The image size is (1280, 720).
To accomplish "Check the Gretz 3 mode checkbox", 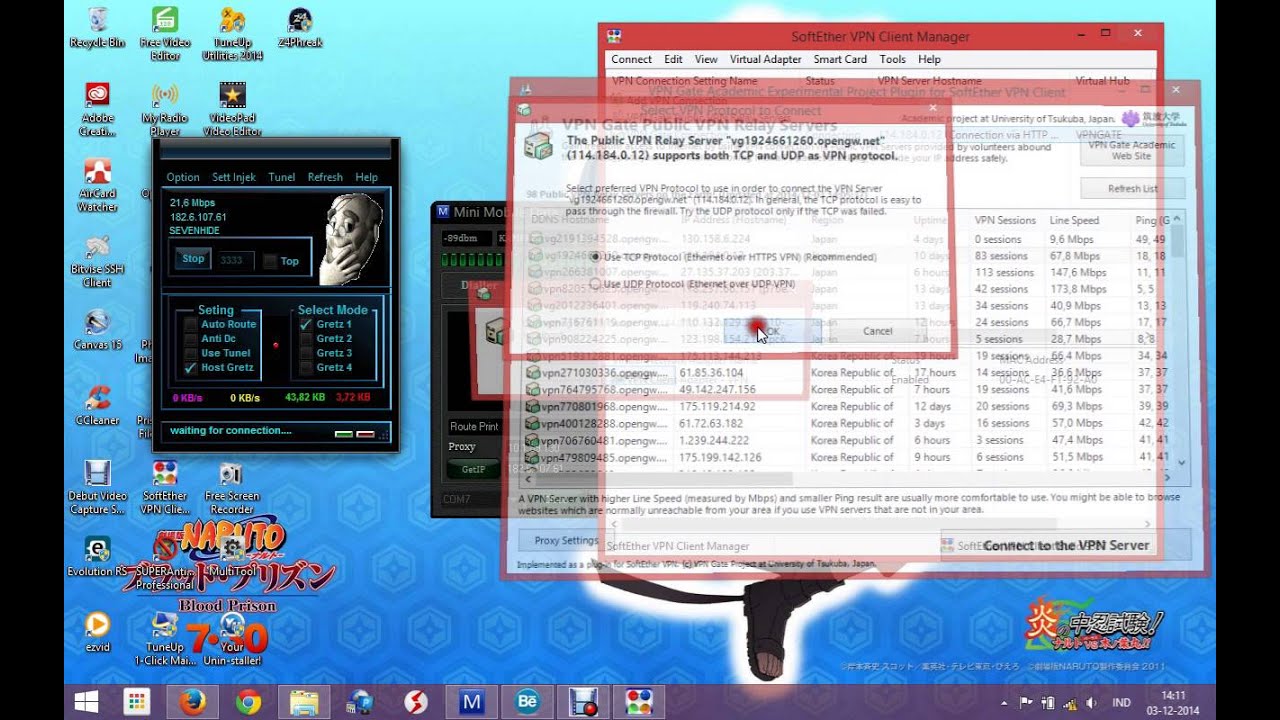I will tap(306, 353).
